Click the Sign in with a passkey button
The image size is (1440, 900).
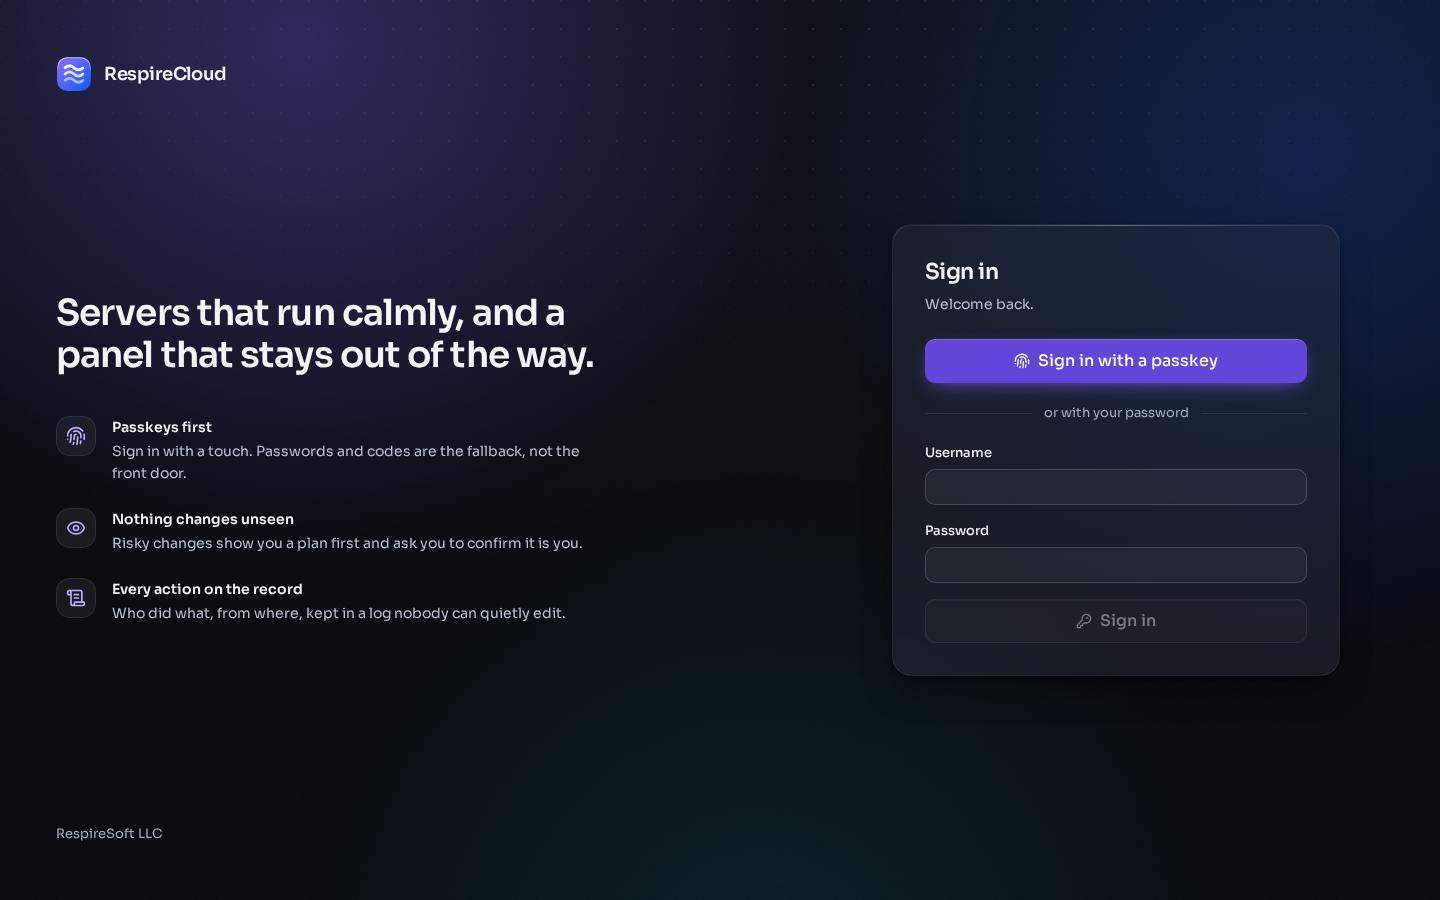1116,361
